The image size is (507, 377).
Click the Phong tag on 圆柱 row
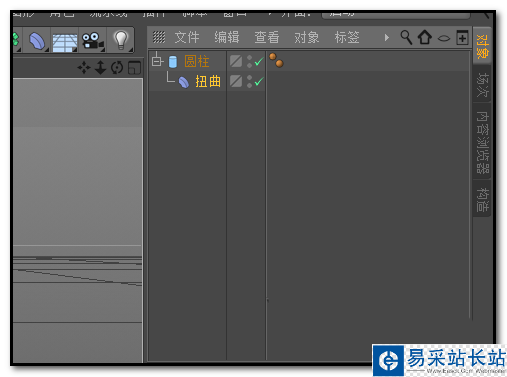(276, 60)
